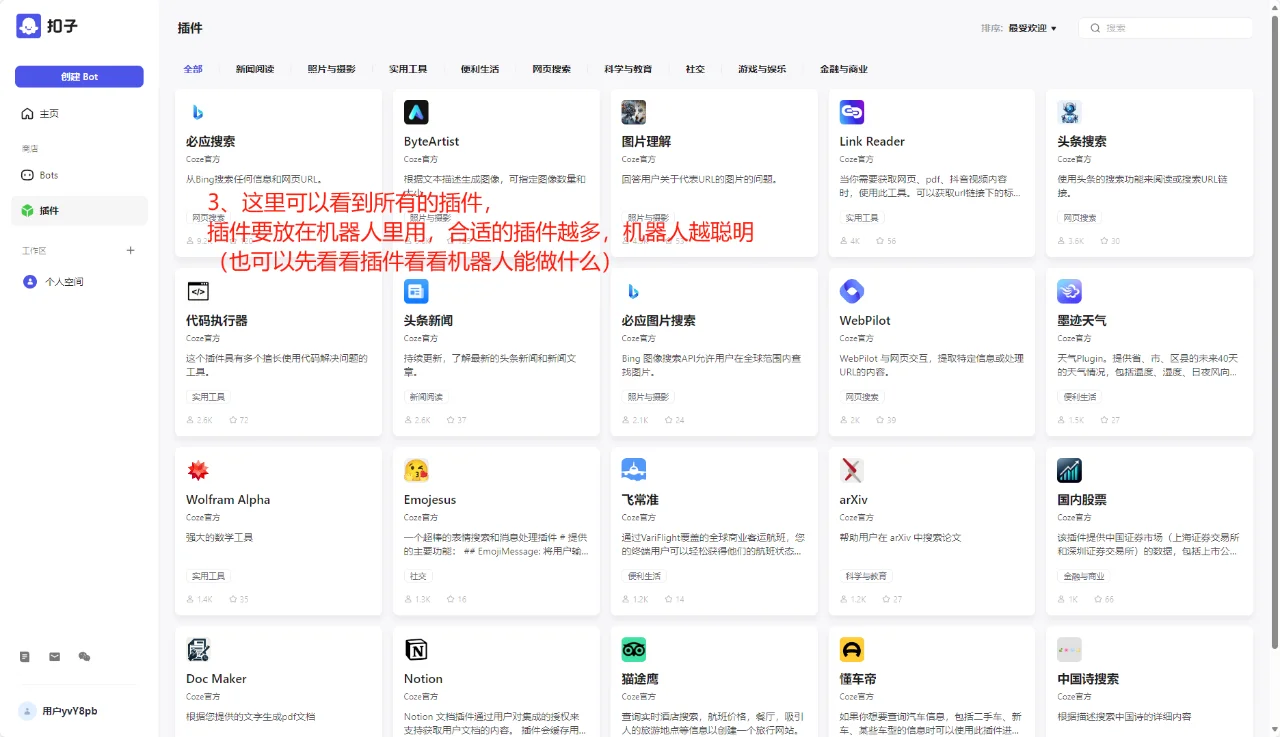
Task: Click the 头条搜索 plugin icon
Action: click(1070, 112)
